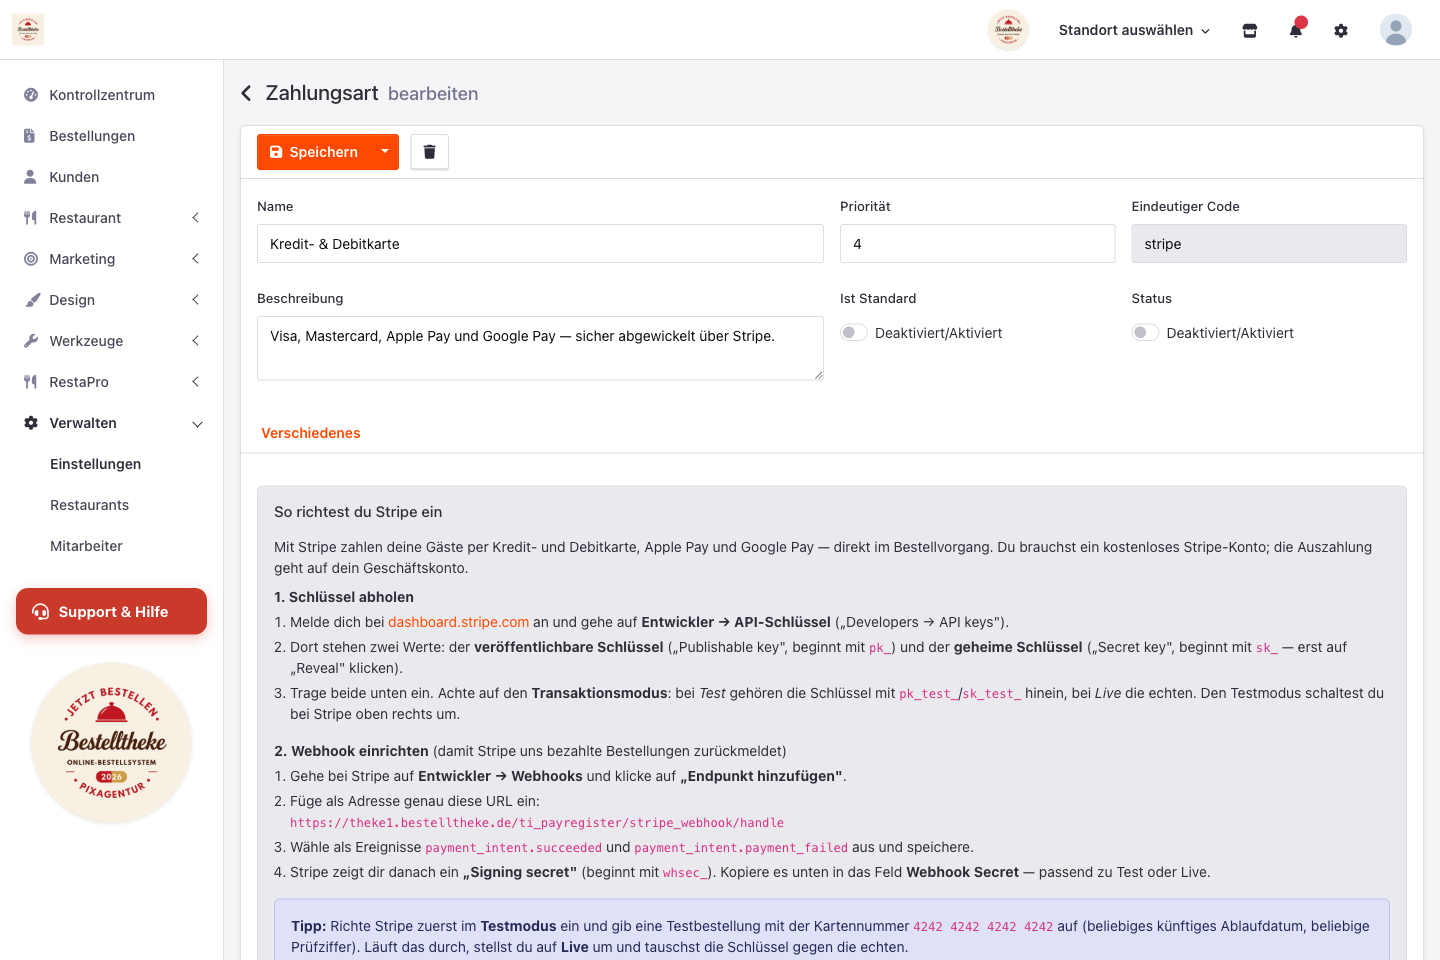This screenshot has height=960, width=1440.
Task: Delete payment method with trash icon
Action: [x=430, y=152]
